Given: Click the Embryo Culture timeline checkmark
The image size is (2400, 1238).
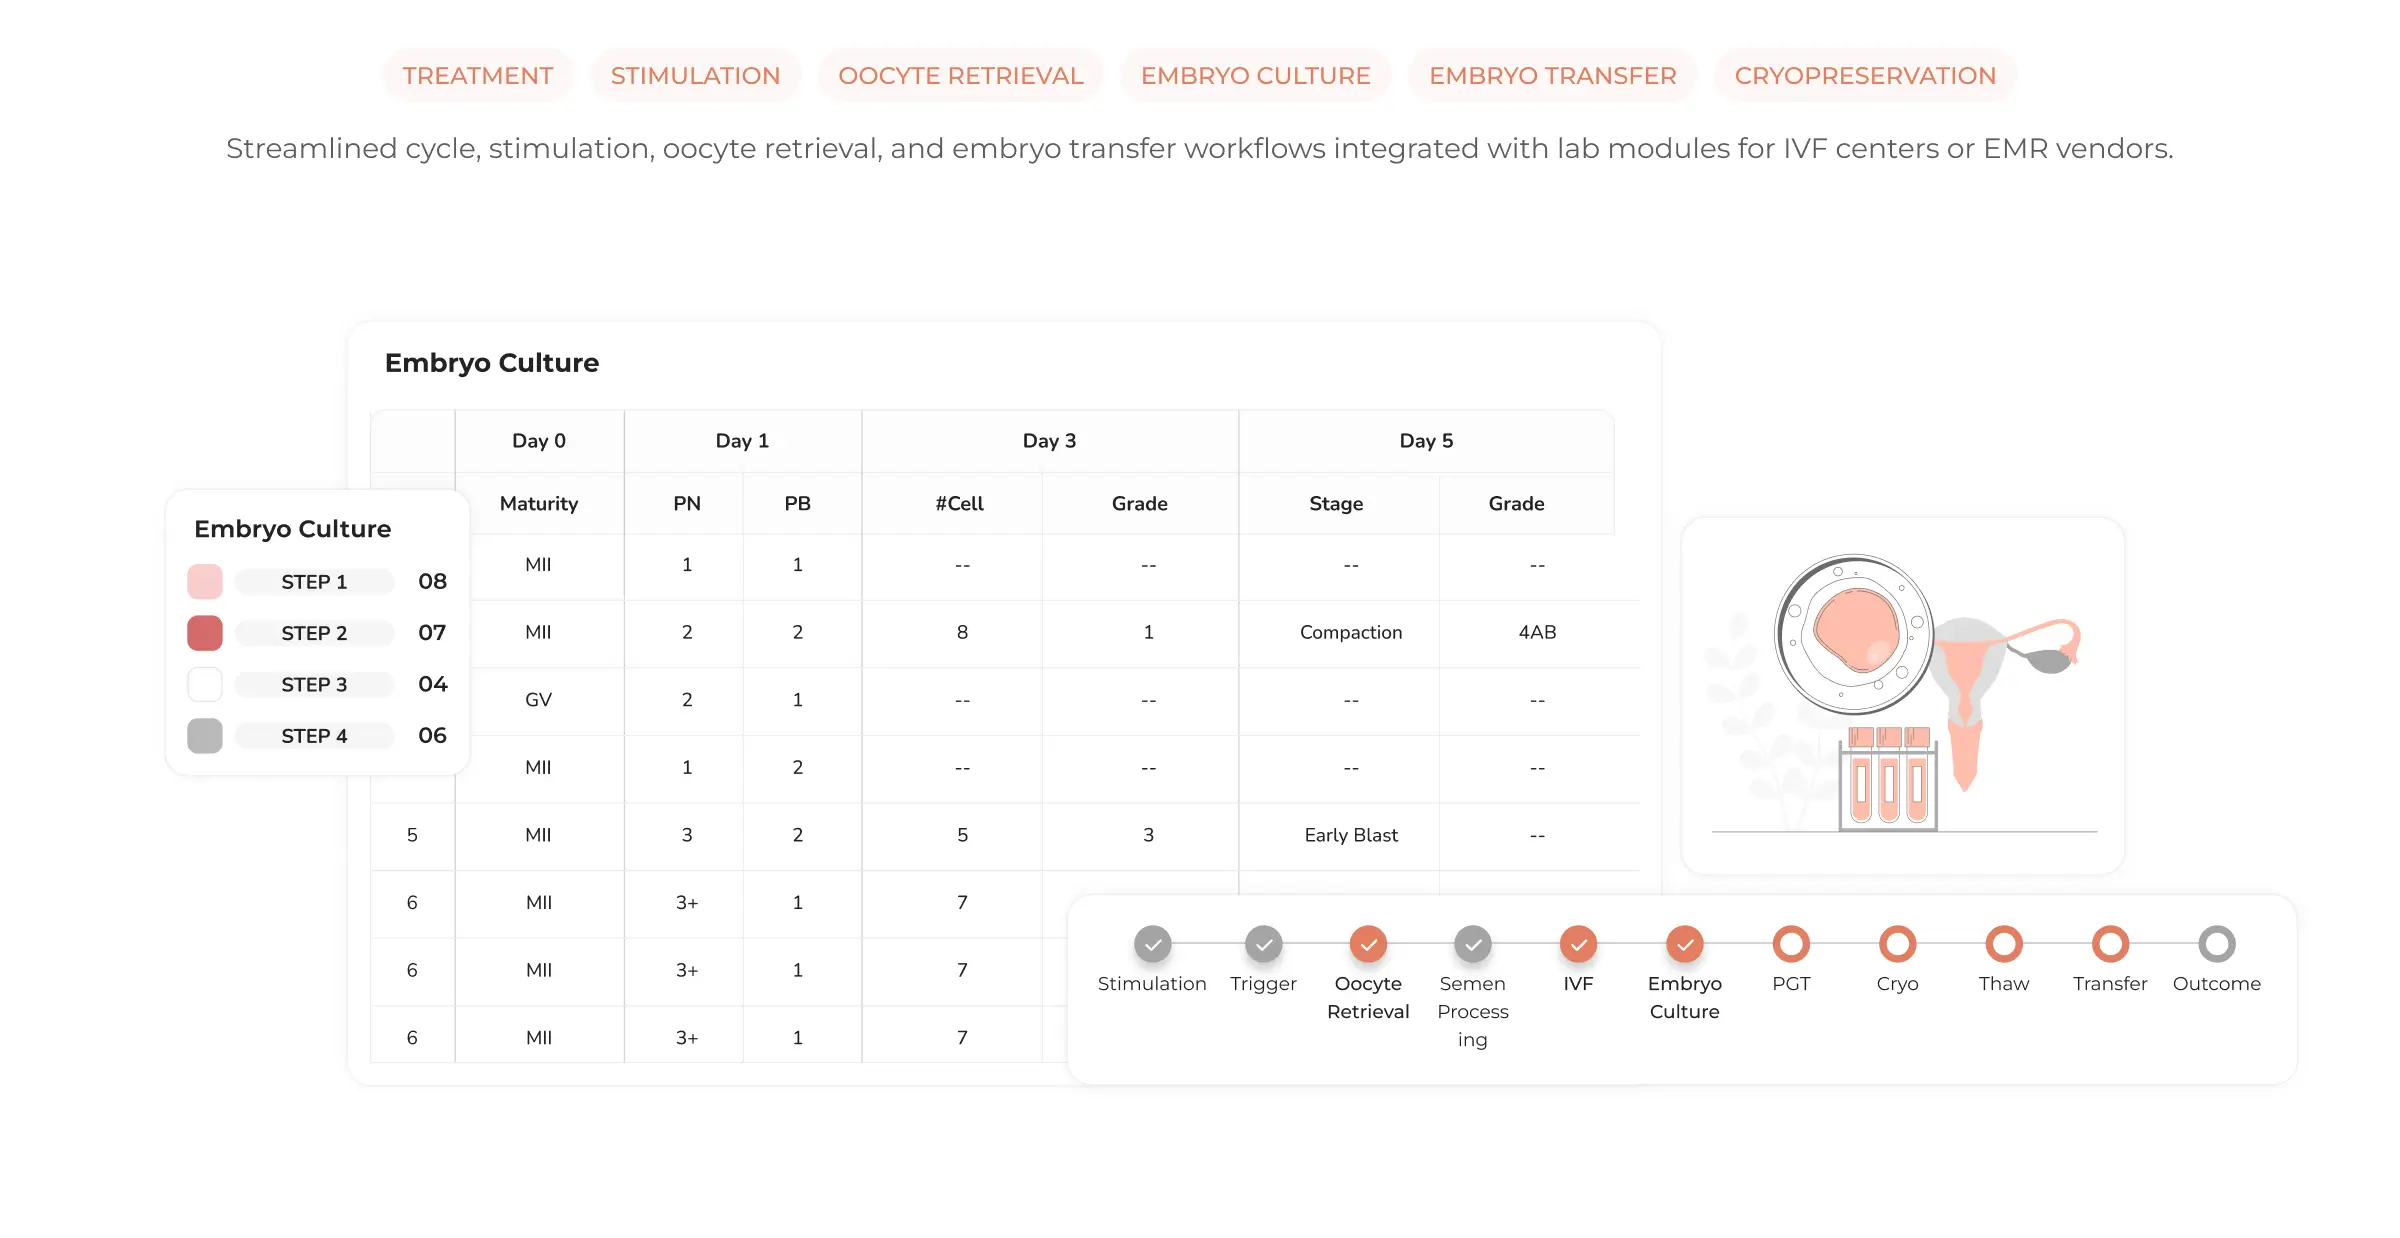Looking at the screenshot, I should pyautogui.click(x=1684, y=943).
